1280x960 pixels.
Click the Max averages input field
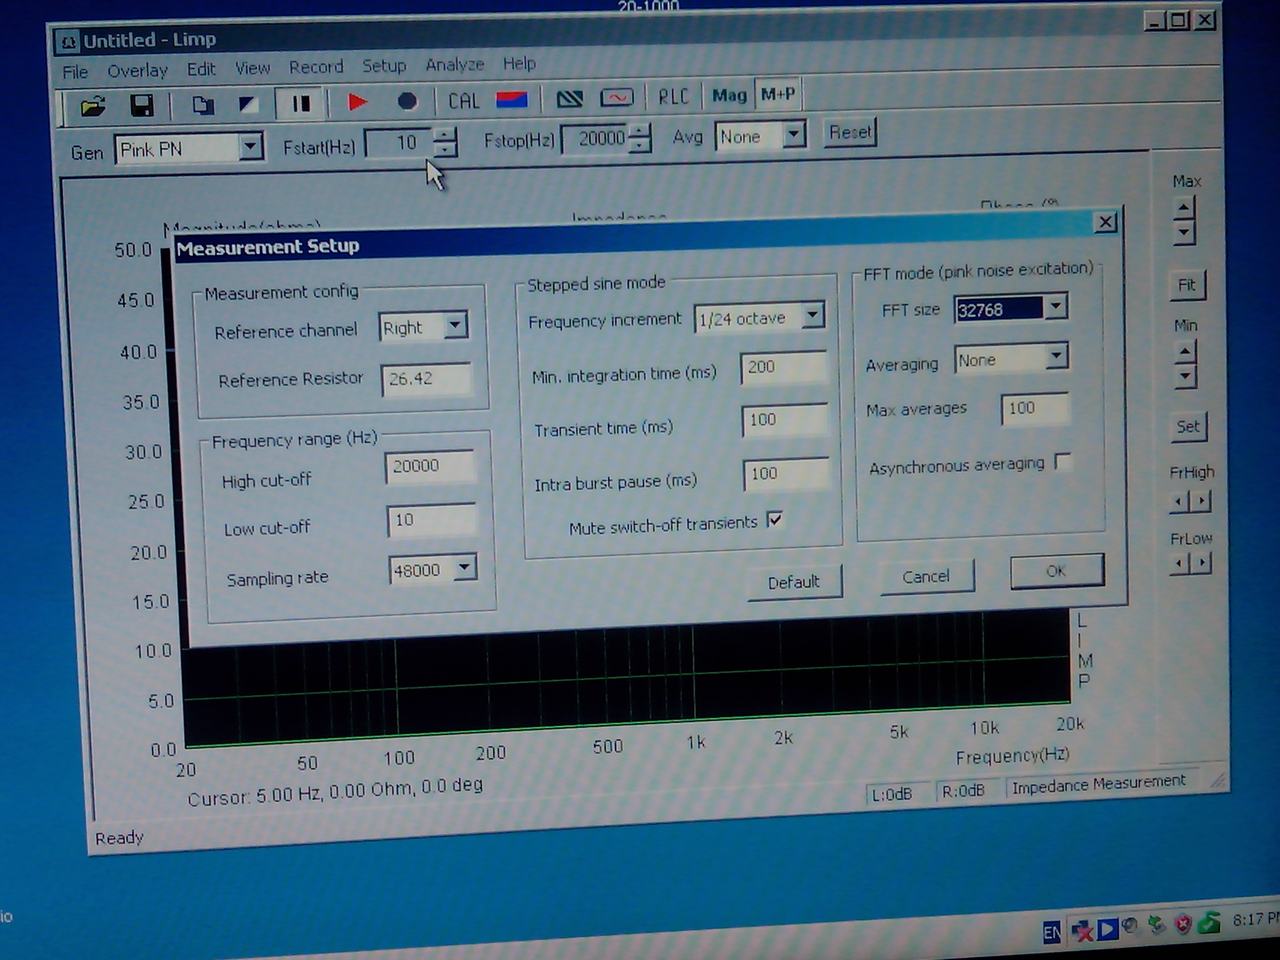pos(1035,408)
